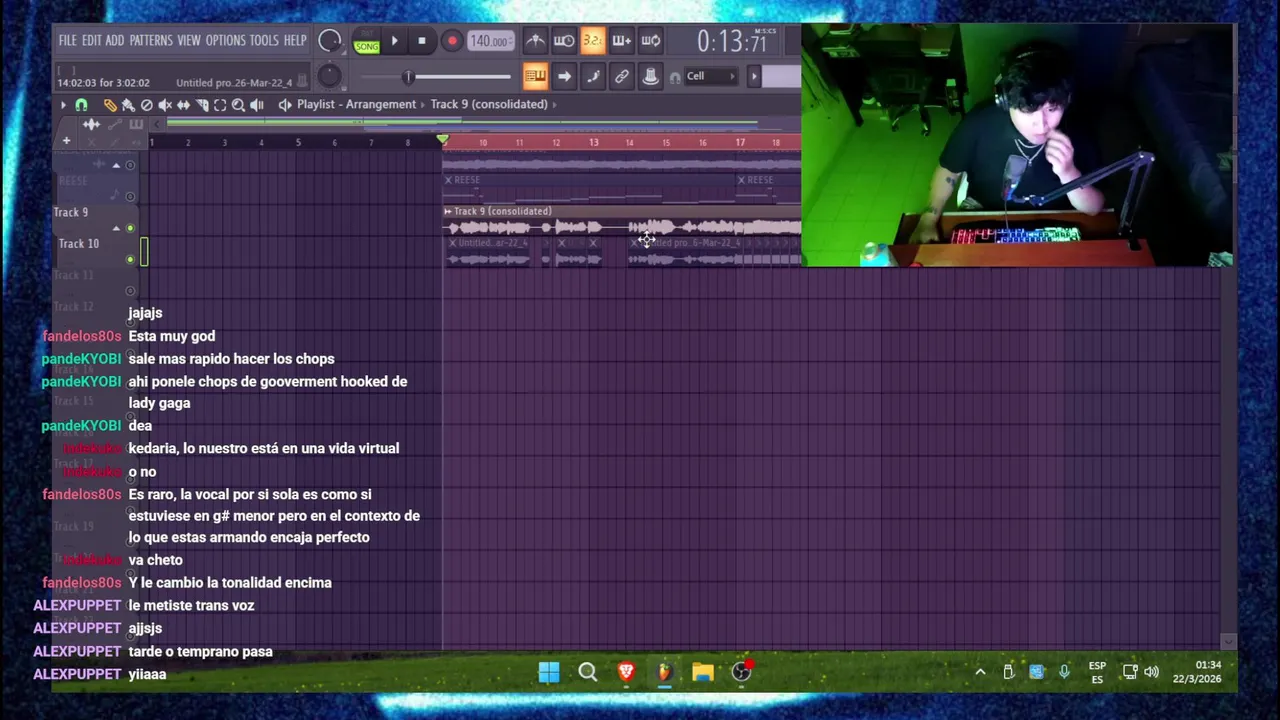The height and width of the screenshot is (720, 1280).
Task: Open the OPTIONS menu
Action: tap(225, 41)
